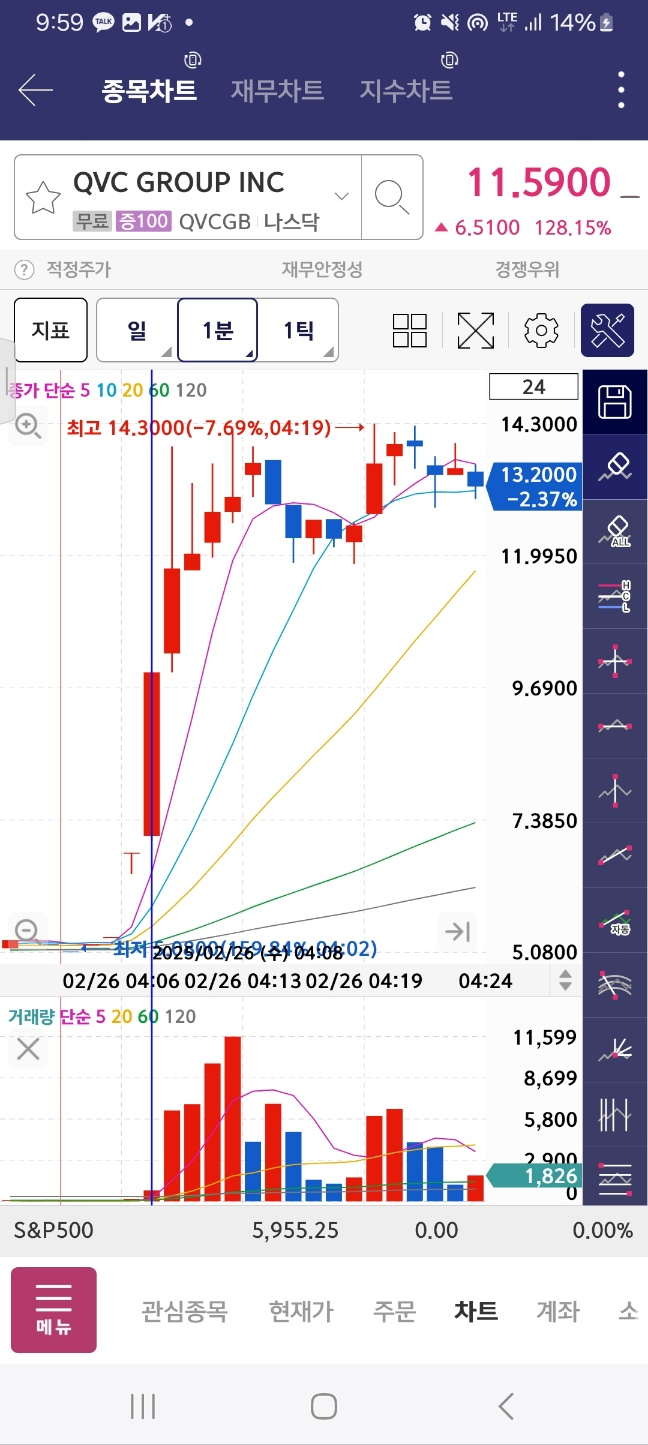Zoom in the chart with magnifier plus
The image size is (648, 1445).
click(x=27, y=426)
